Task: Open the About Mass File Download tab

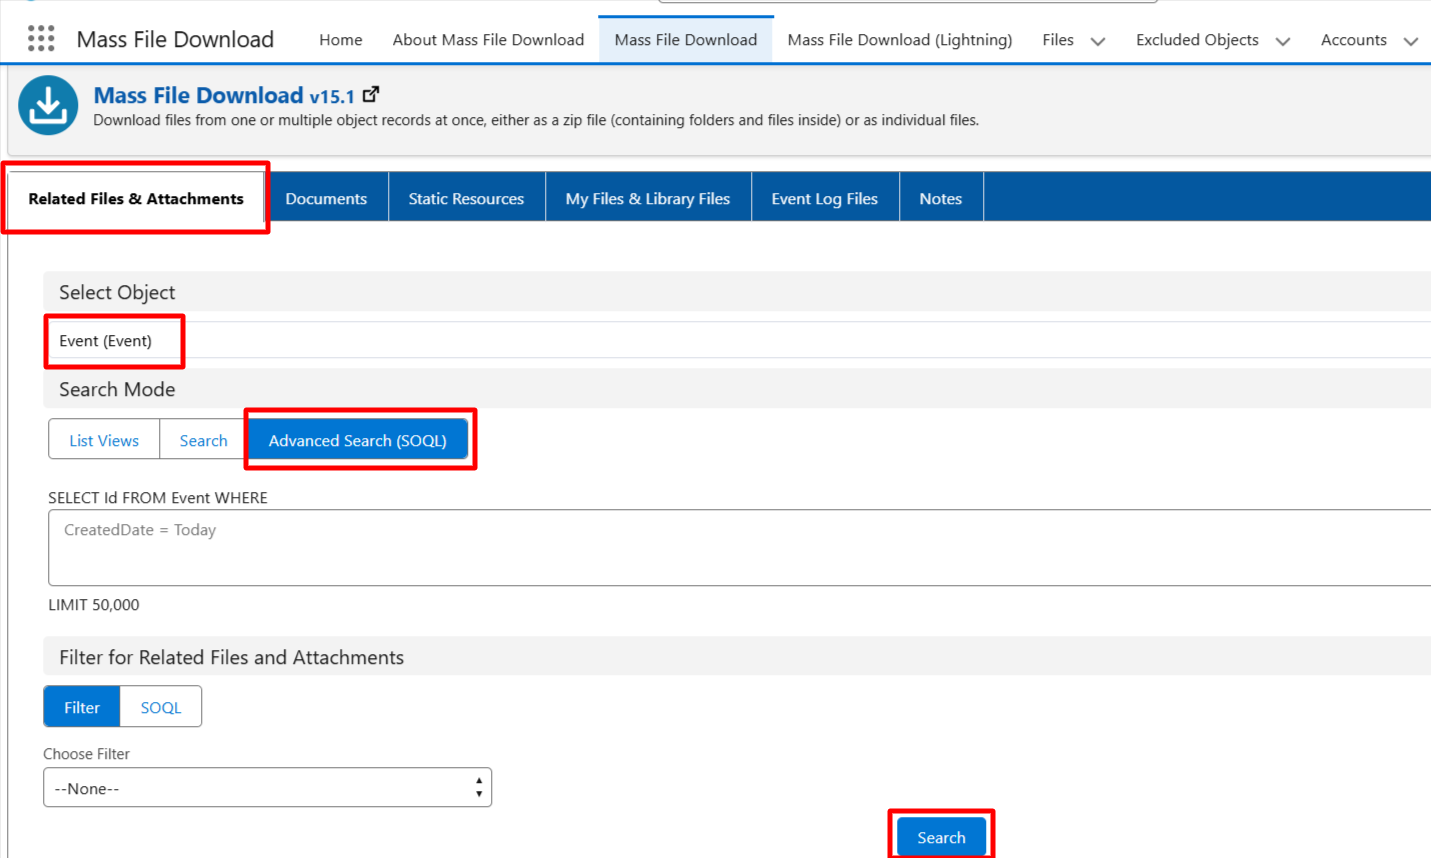Action: point(488,40)
